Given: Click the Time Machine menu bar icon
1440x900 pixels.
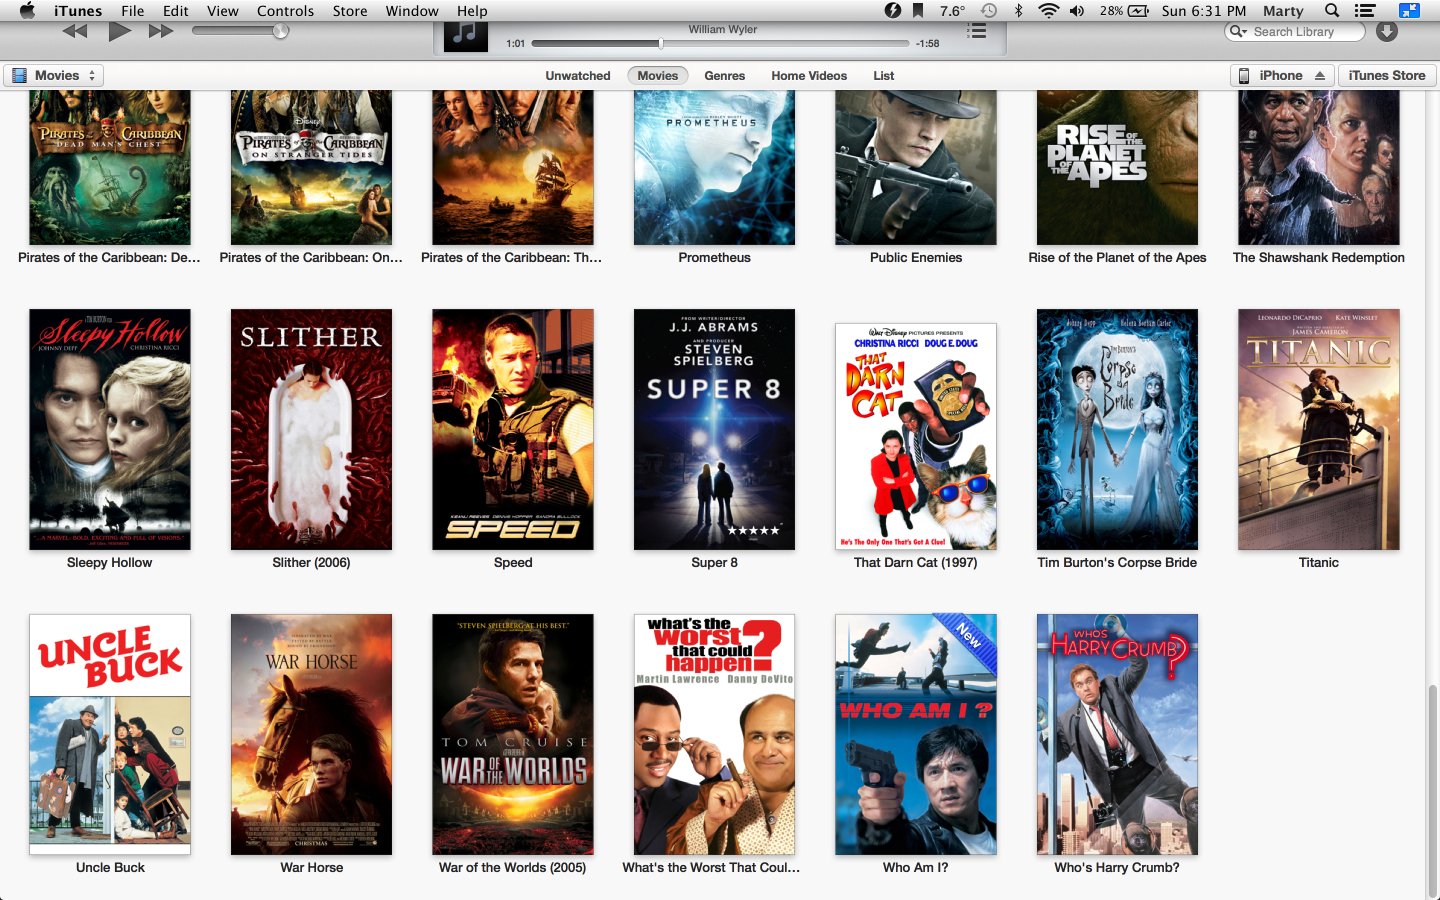Looking at the screenshot, I should pos(988,11).
